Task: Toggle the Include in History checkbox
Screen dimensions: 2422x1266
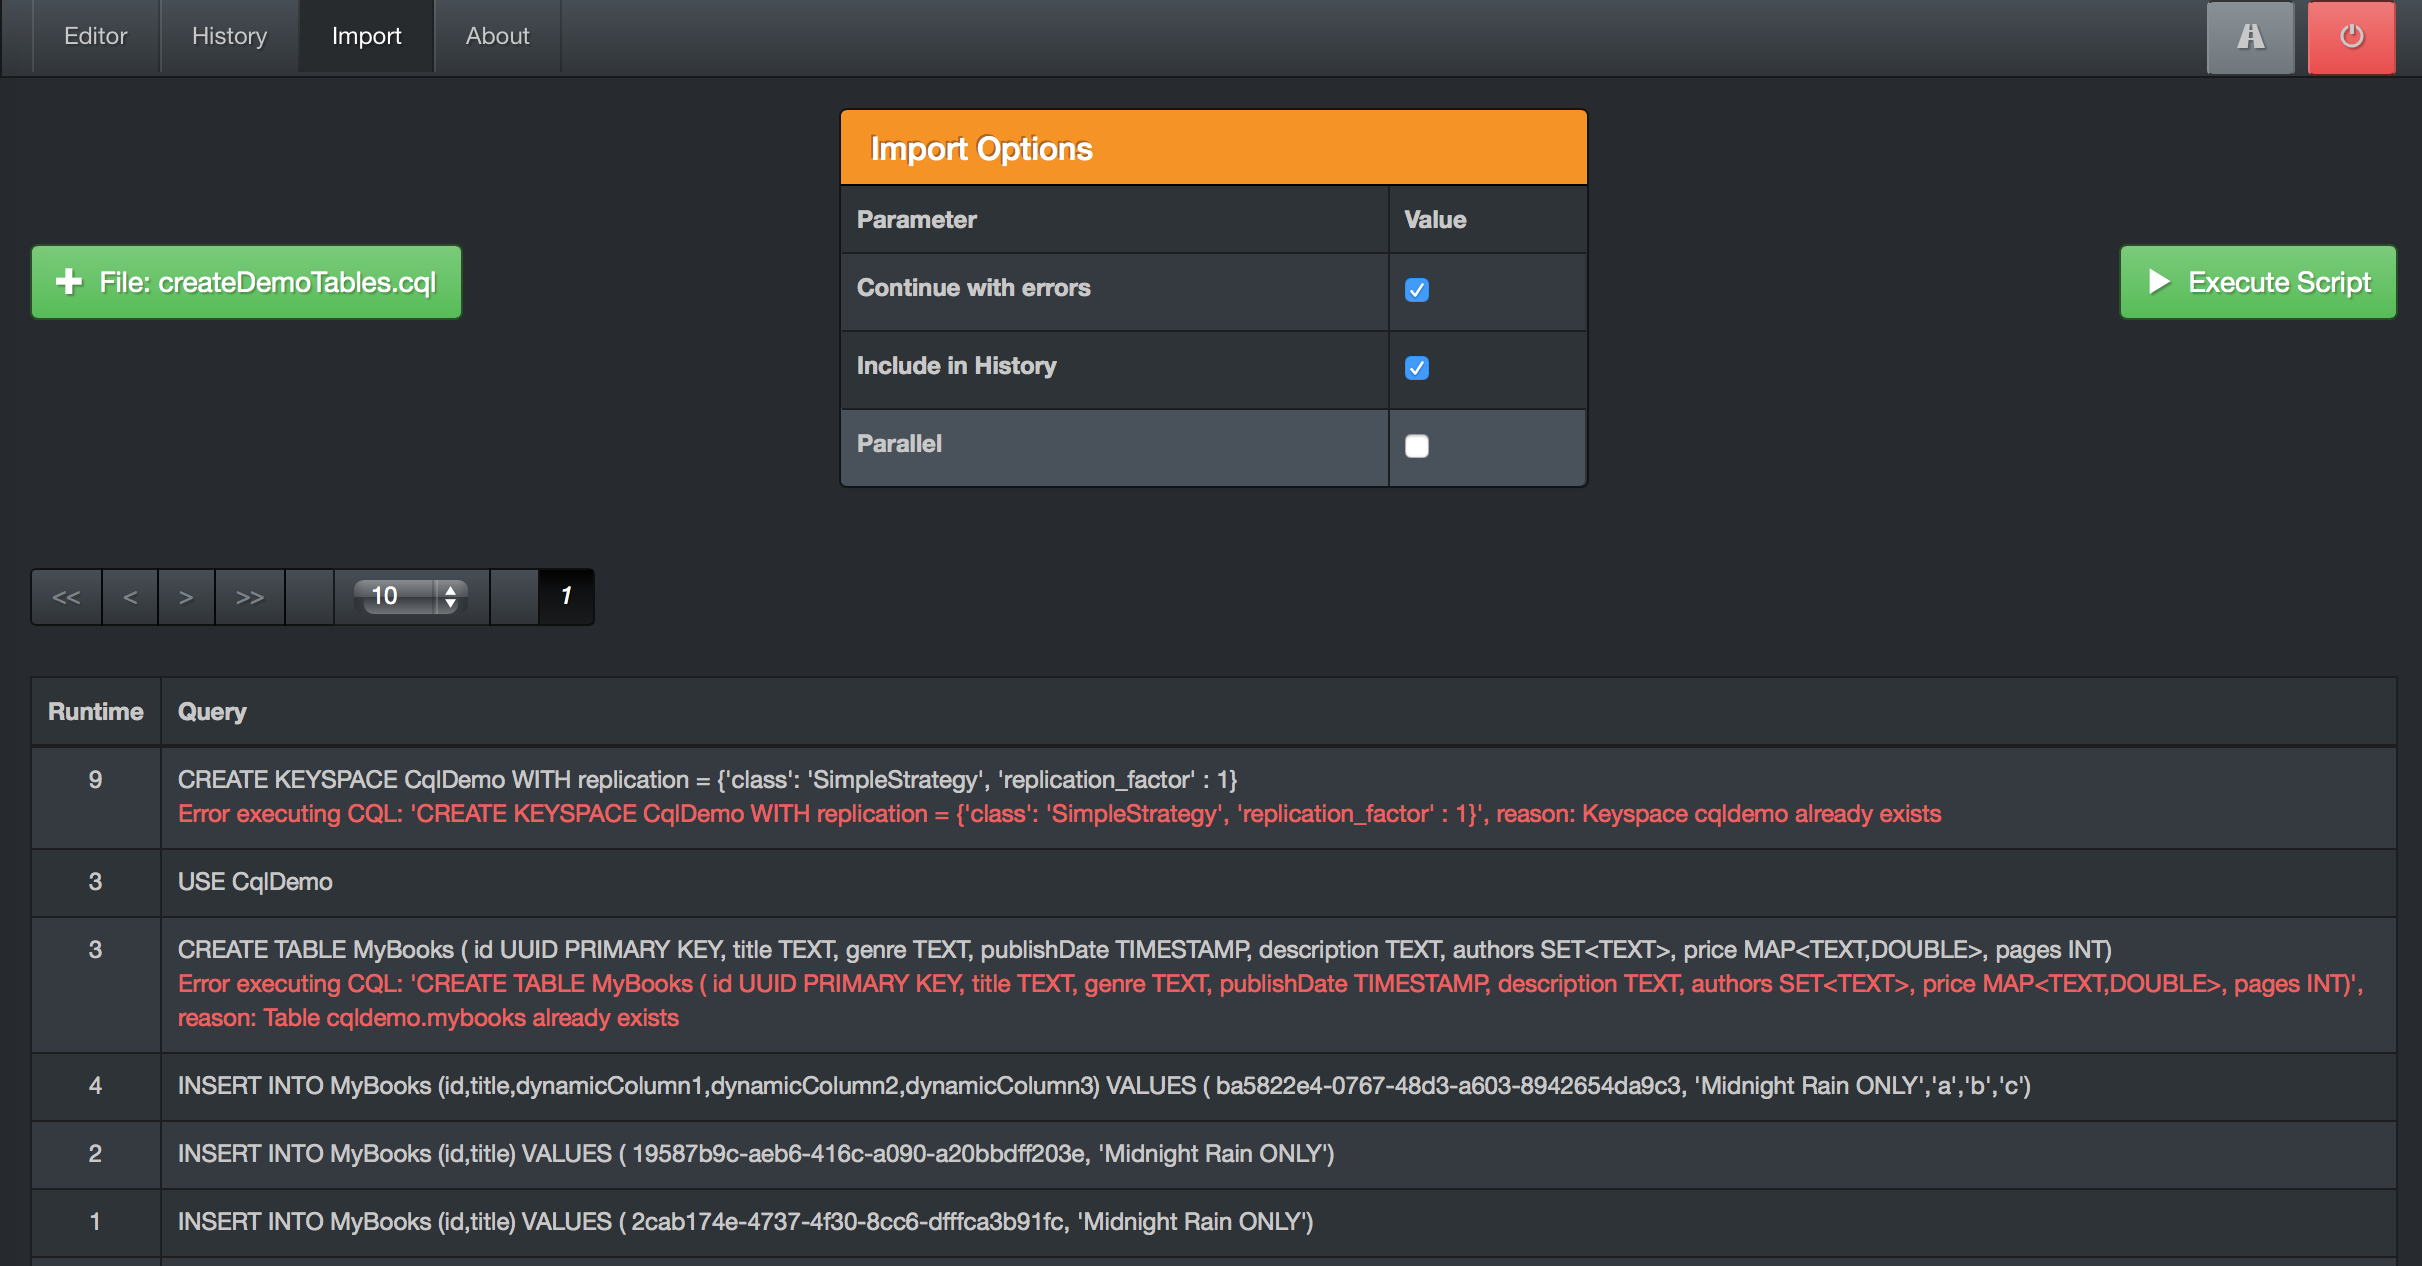Action: coord(1416,367)
